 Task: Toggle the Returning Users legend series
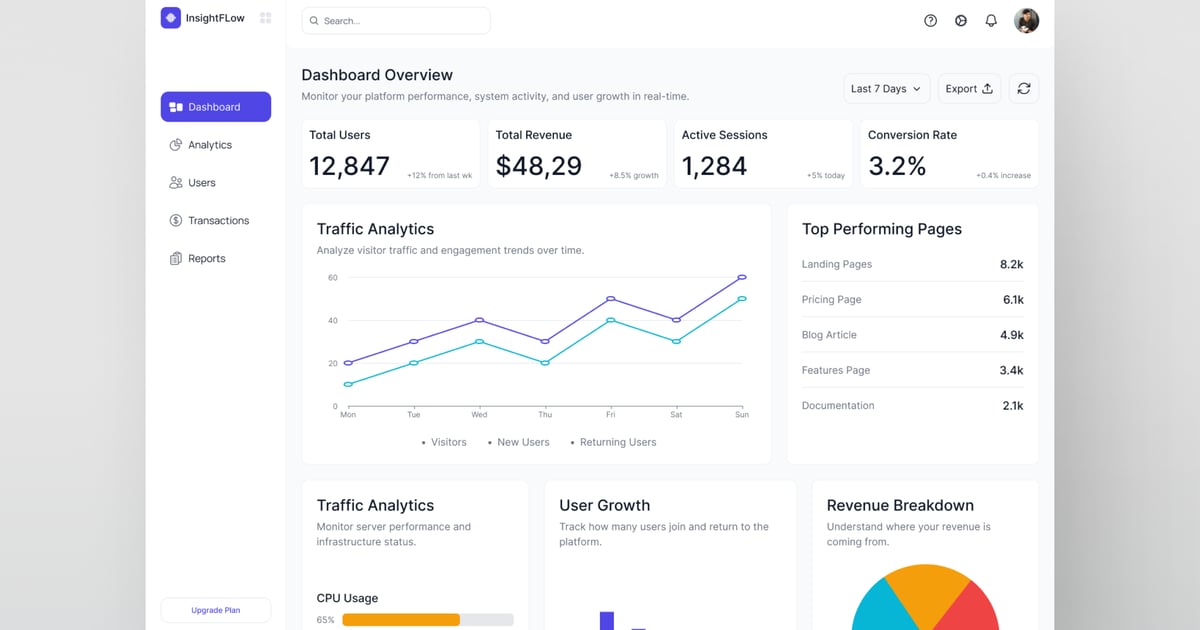tap(617, 442)
